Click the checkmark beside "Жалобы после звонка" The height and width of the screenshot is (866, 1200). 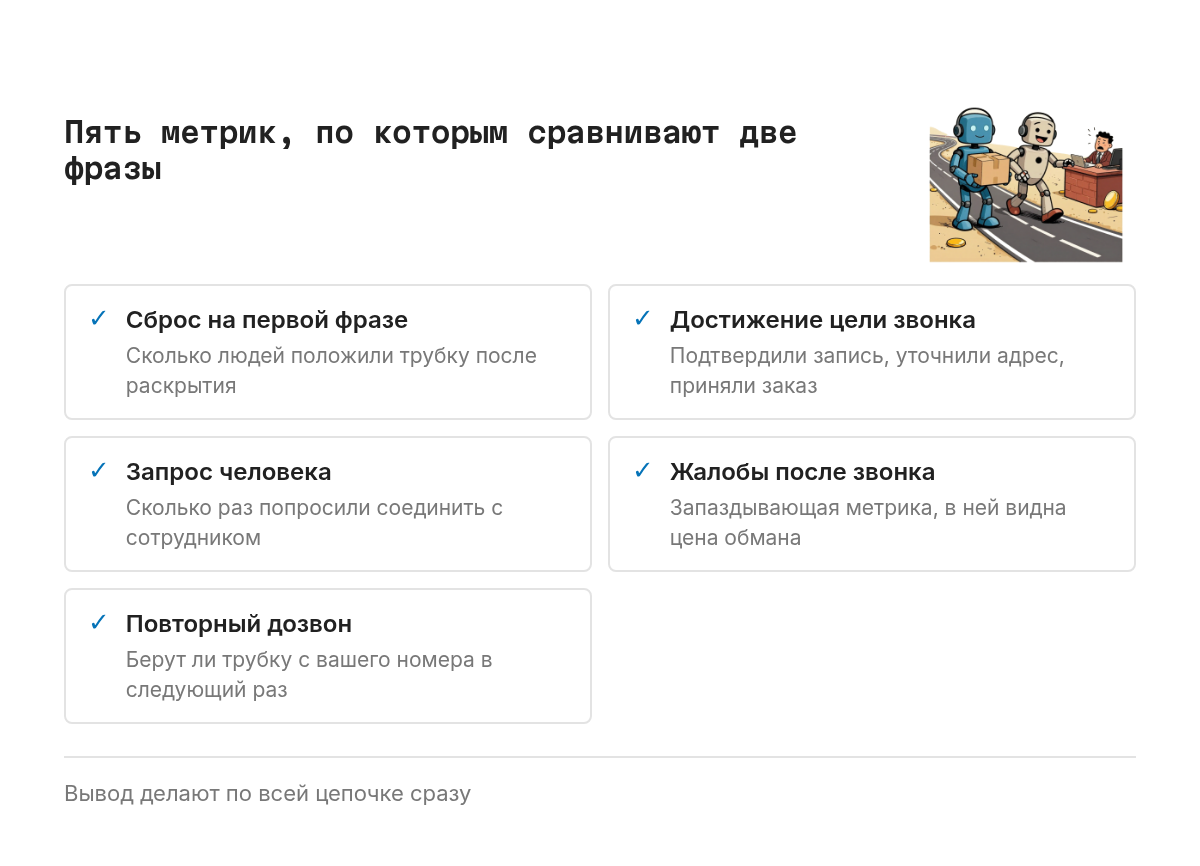click(x=642, y=471)
